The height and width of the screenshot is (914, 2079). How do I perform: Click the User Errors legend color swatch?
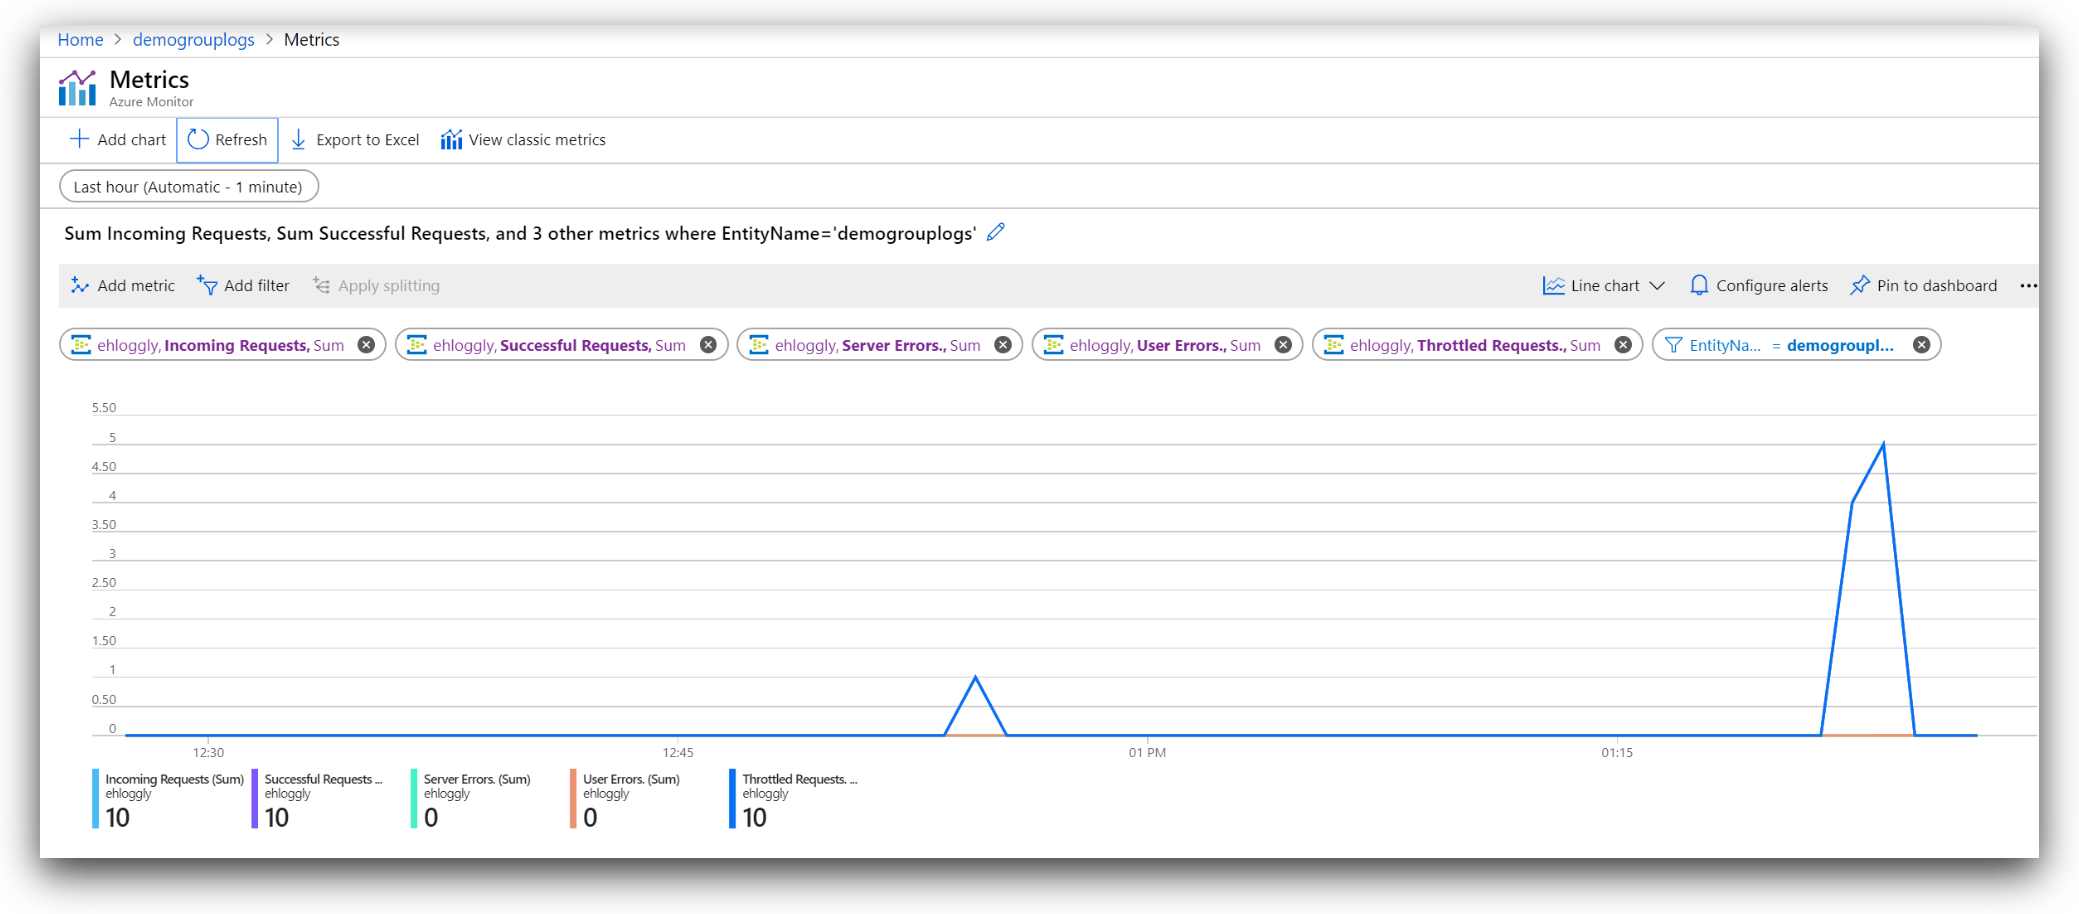(573, 798)
